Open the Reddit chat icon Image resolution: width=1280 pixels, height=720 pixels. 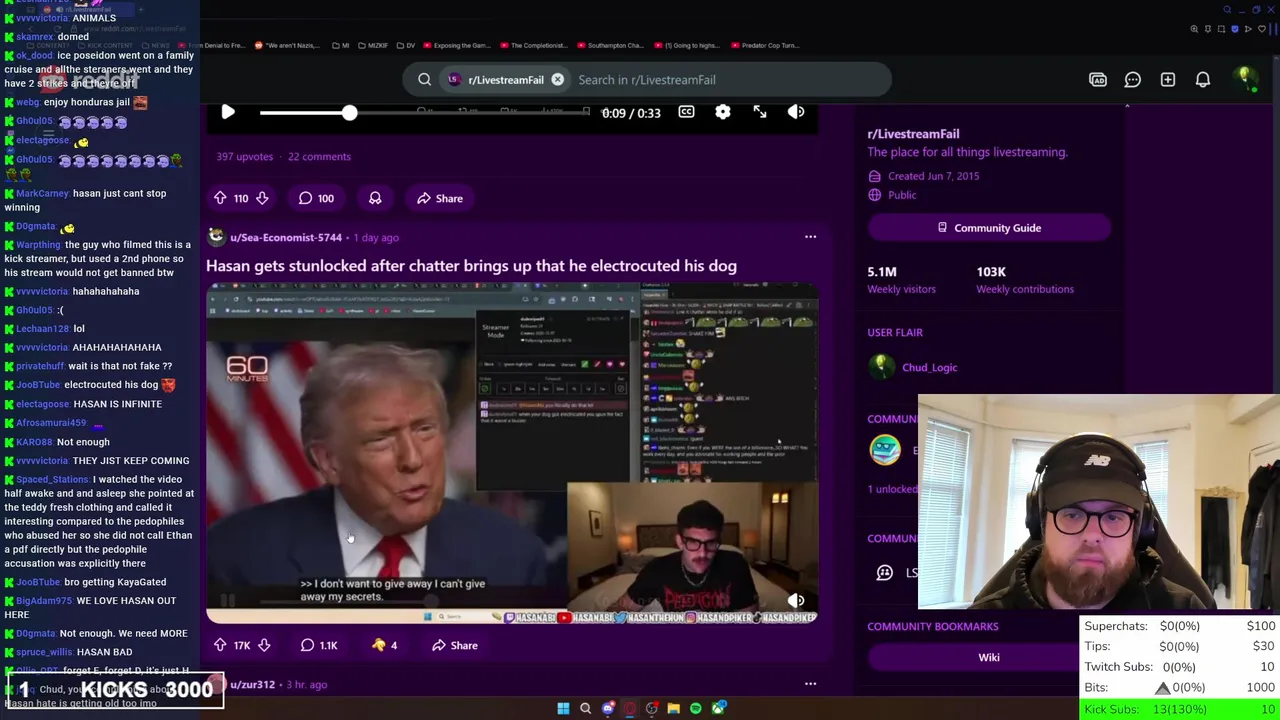(1133, 80)
